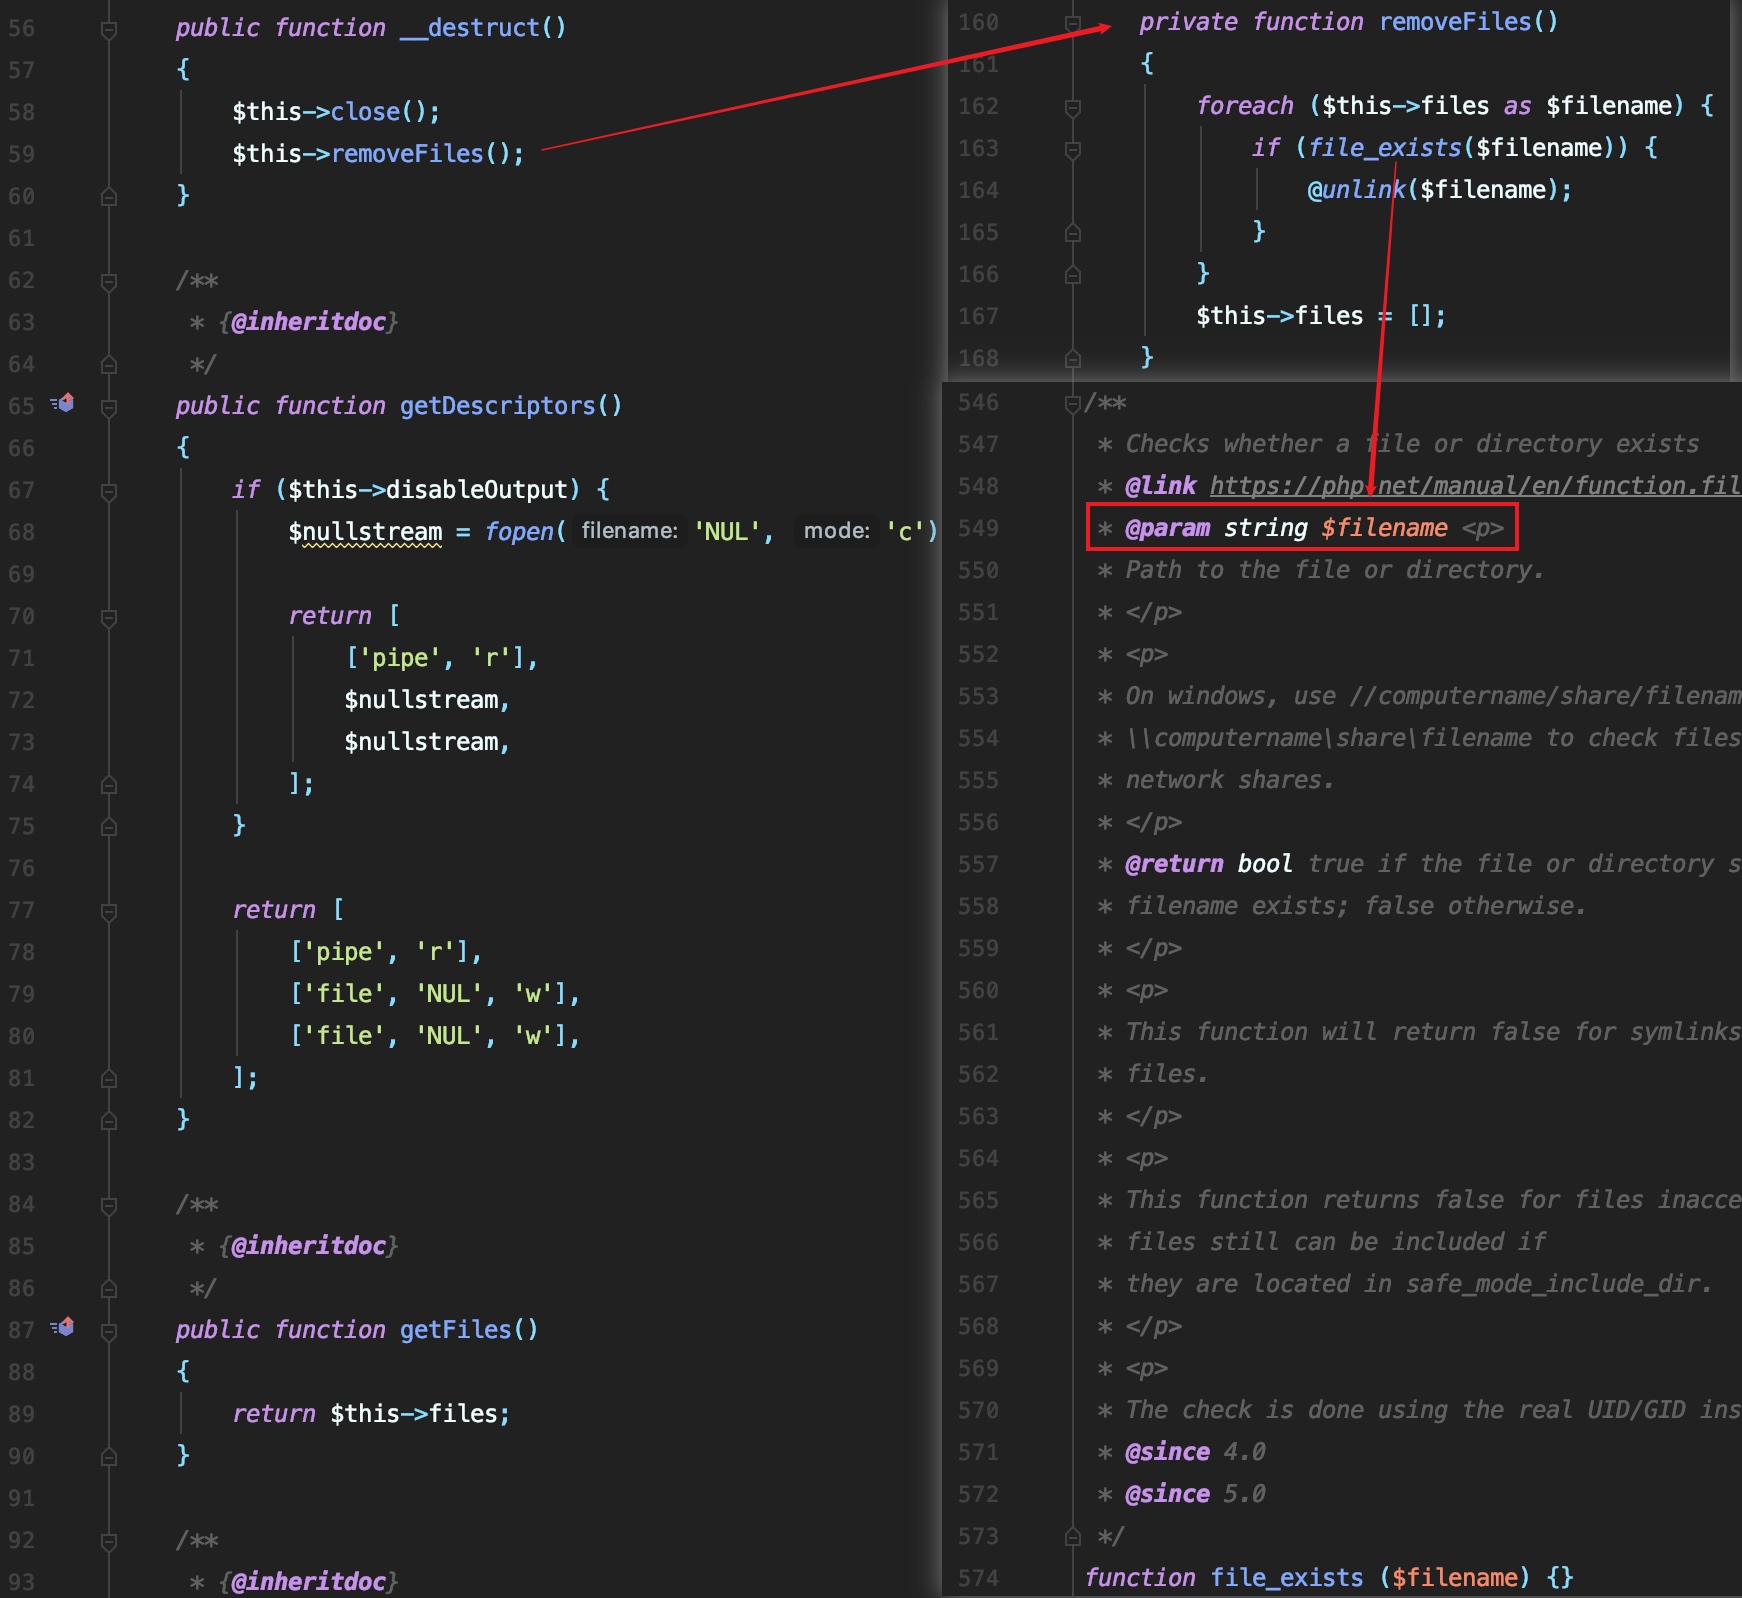The height and width of the screenshot is (1598, 1742).
Task: Click the @param string $filename doc line
Action: [x=1302, y=527]
